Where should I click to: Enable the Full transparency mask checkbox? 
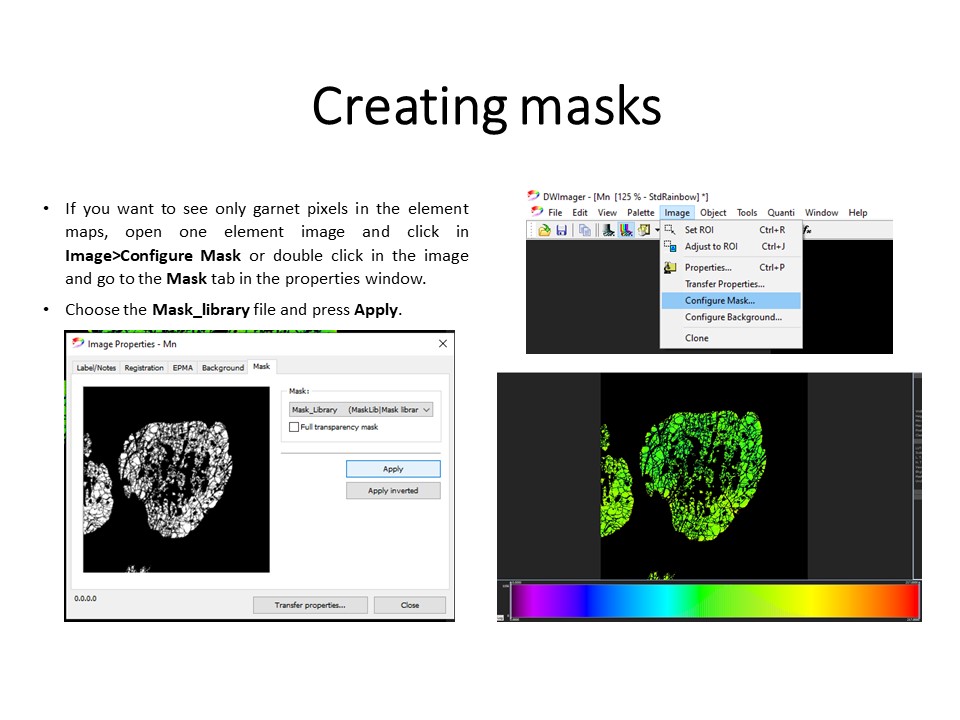[x=293, y=427]
